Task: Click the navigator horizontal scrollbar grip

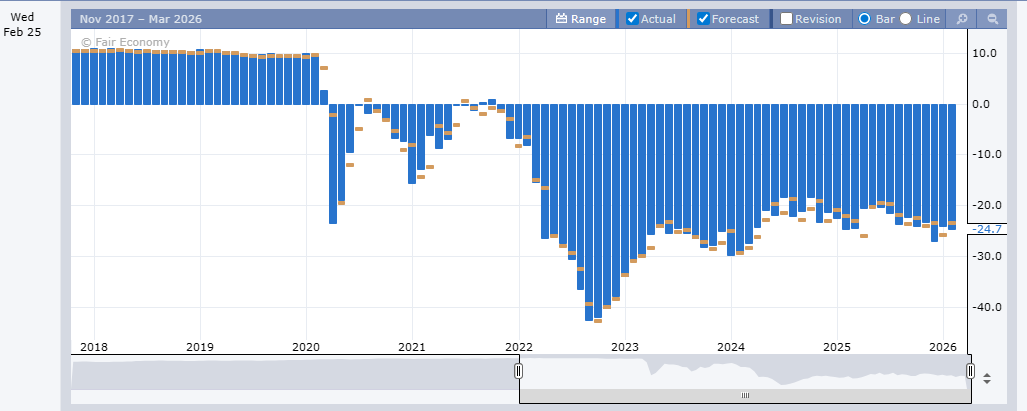Action: tap(743, 396)
